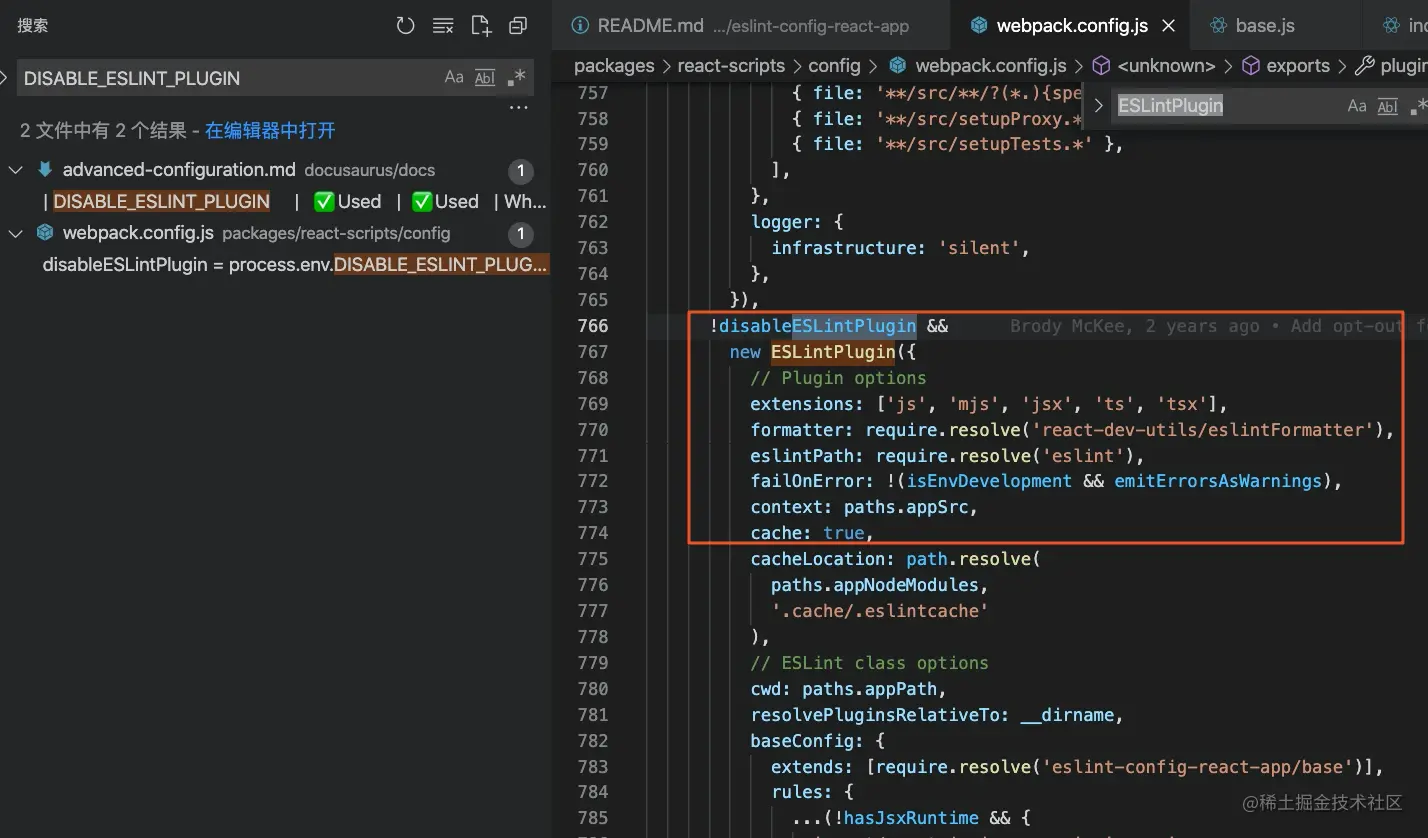Refresh the search results

point(405,26)
